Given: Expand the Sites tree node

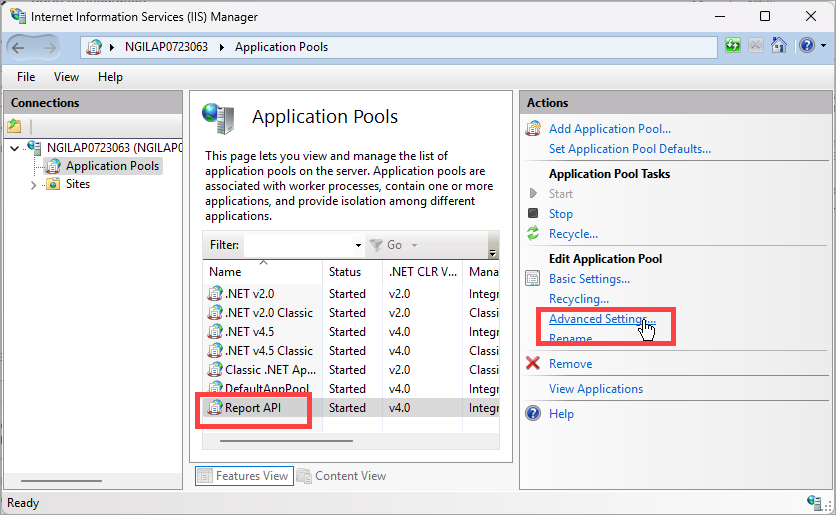Looking at the screenshot, I should [33, 185].
